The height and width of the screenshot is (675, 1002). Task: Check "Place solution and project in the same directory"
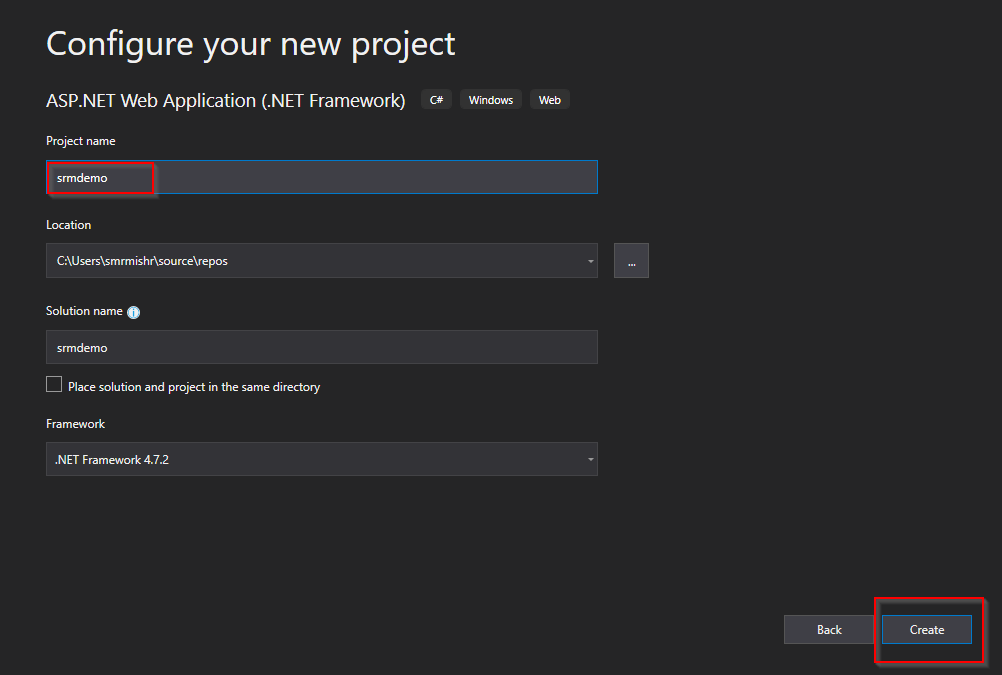[x=53, y=383]
